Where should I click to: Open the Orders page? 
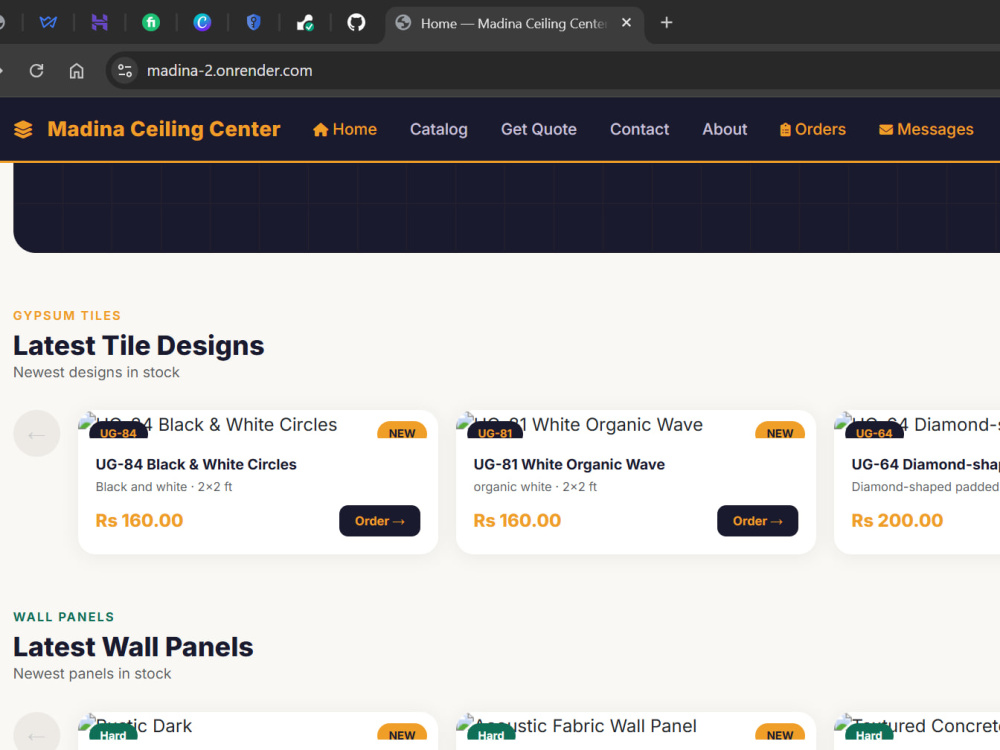(813, 129)
